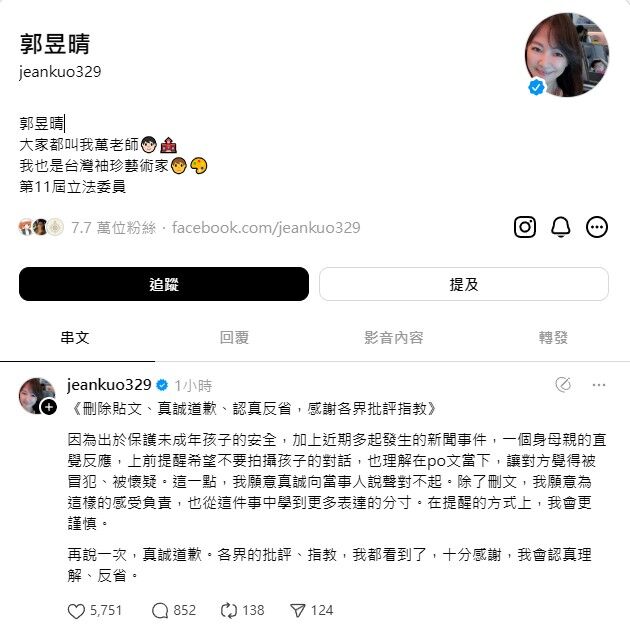Open comments via the speech bubble icon
The width and height of the screenshot is (630, 635).
coord(160,611)
